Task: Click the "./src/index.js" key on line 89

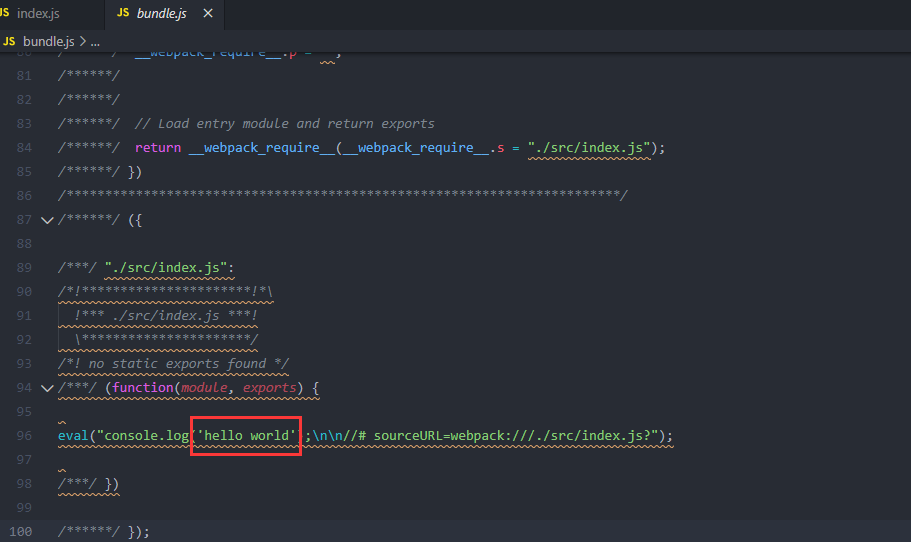Action: (166, 268)
